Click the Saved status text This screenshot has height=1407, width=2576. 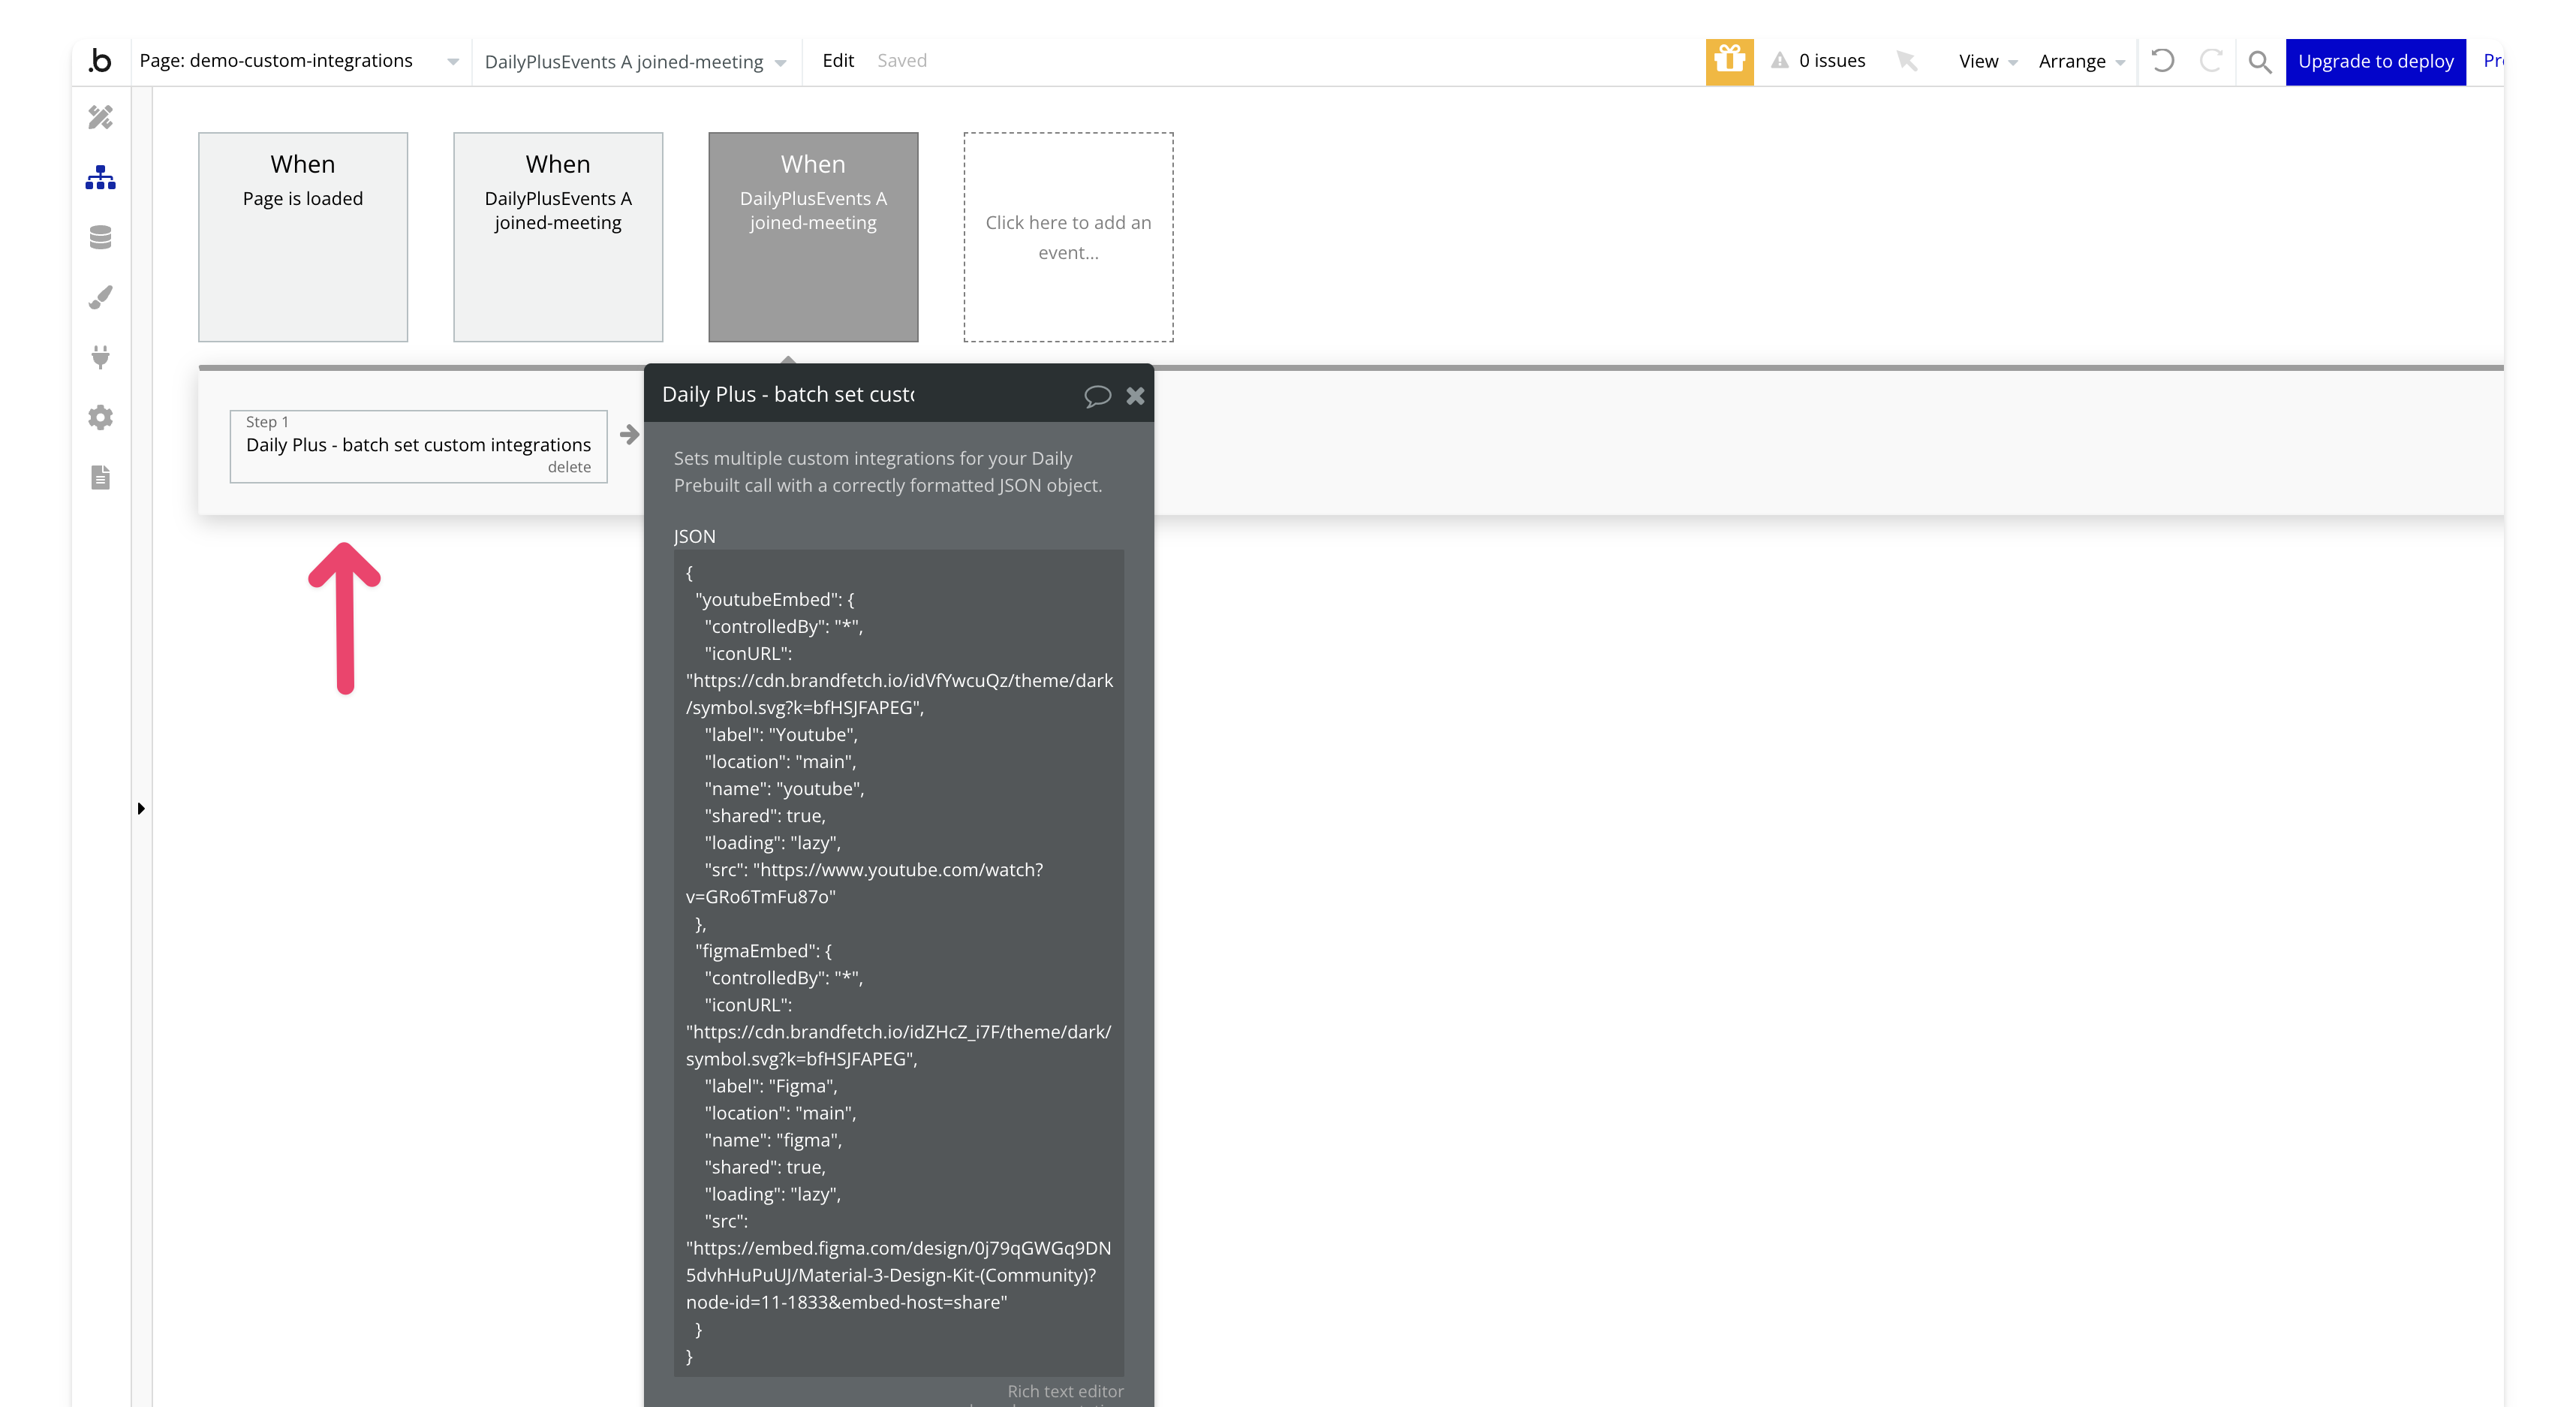[x=902, y=60]
